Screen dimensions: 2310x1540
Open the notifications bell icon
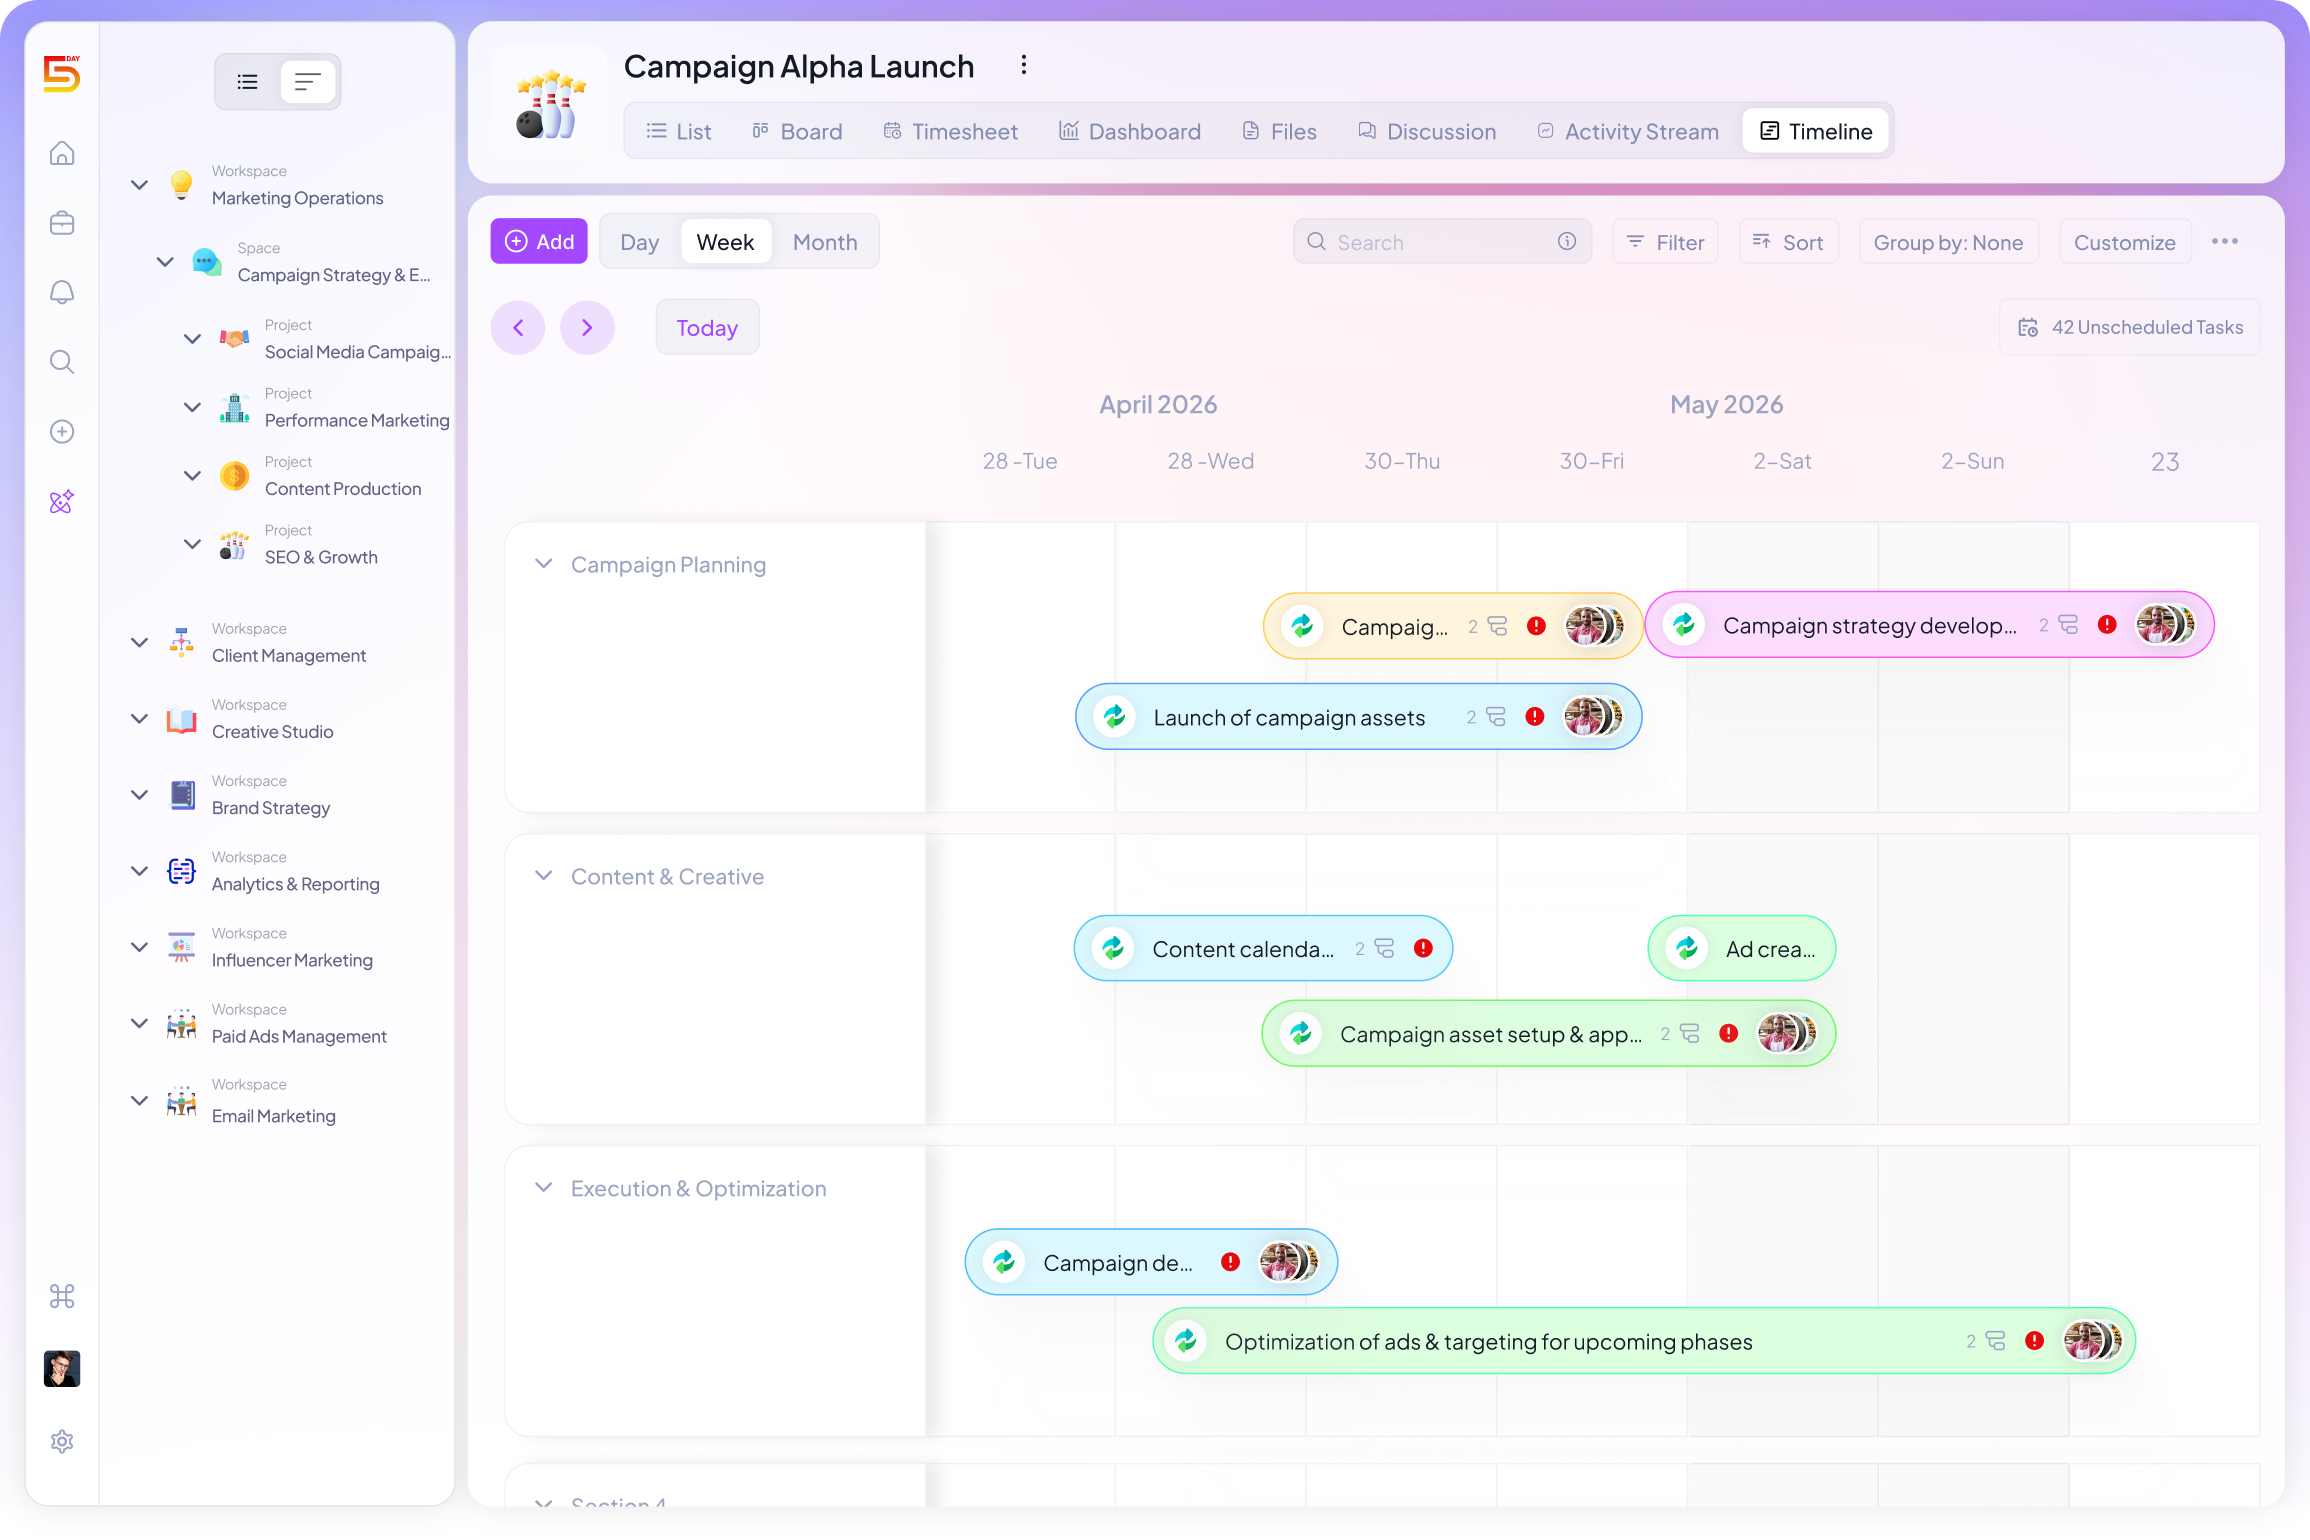(x=62, y=292)
